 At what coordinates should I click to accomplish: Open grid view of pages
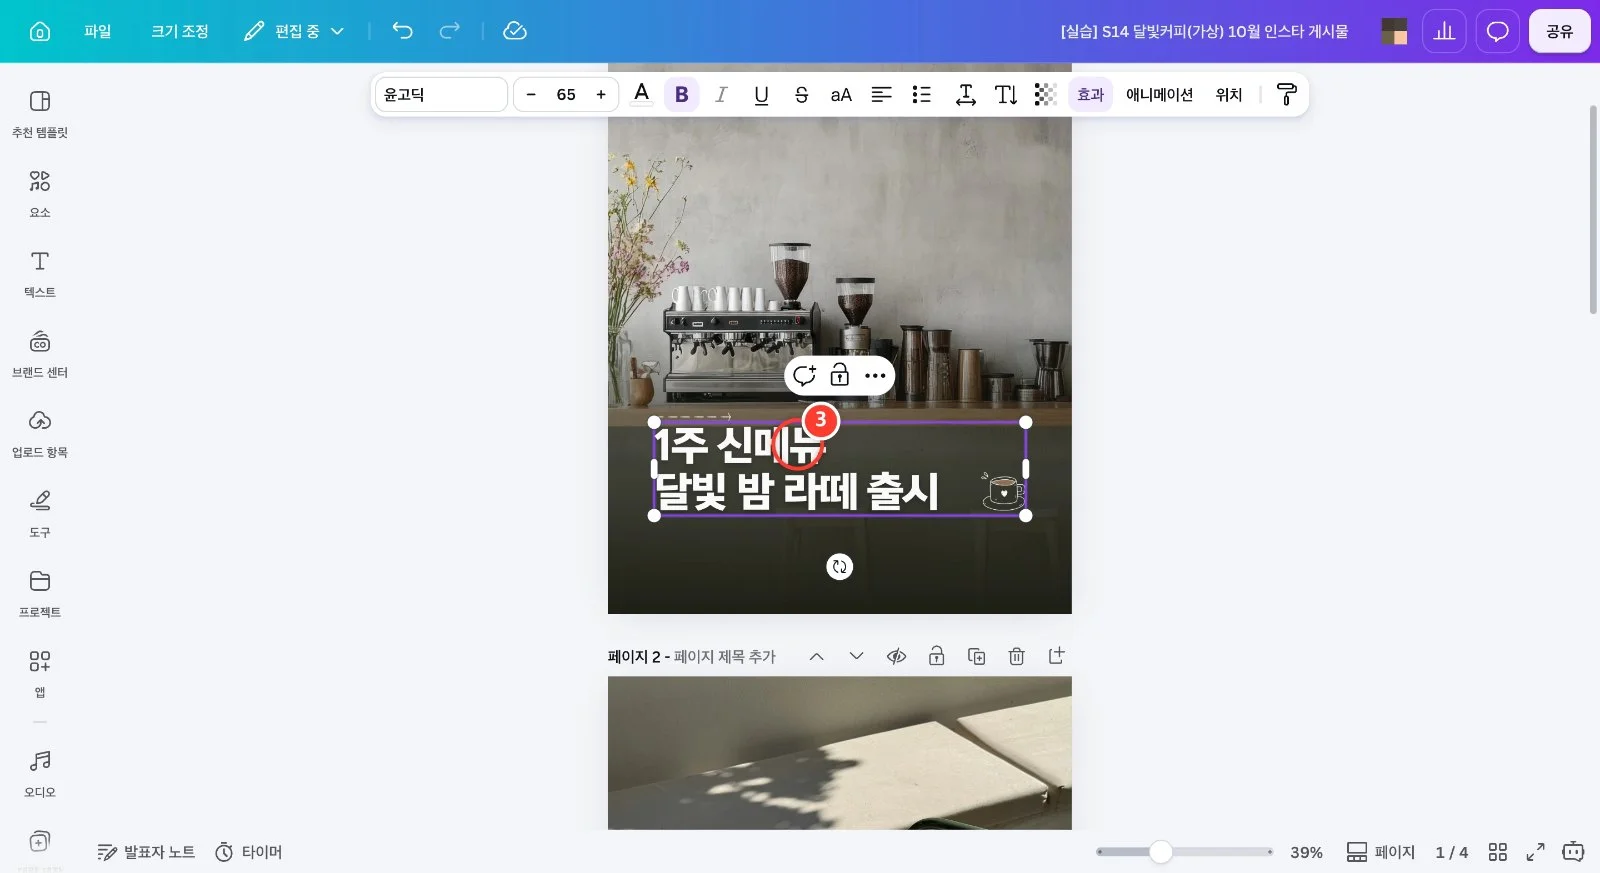(1497, 852)
